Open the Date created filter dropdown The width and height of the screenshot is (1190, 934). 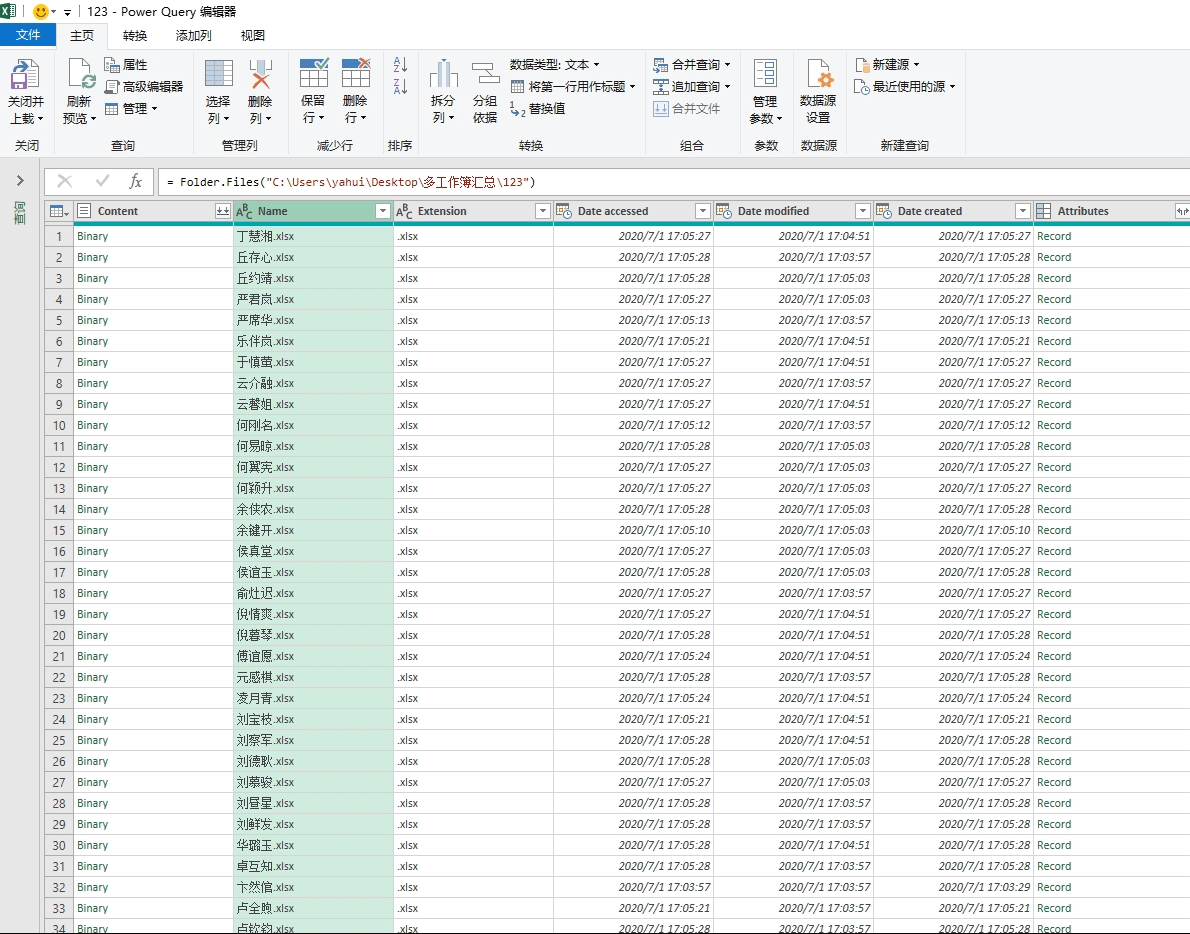pyautogui.click(x=1022, y=211)
